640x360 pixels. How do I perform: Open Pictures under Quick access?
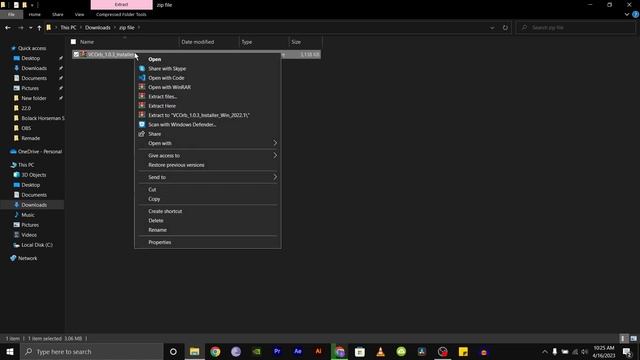30,88
